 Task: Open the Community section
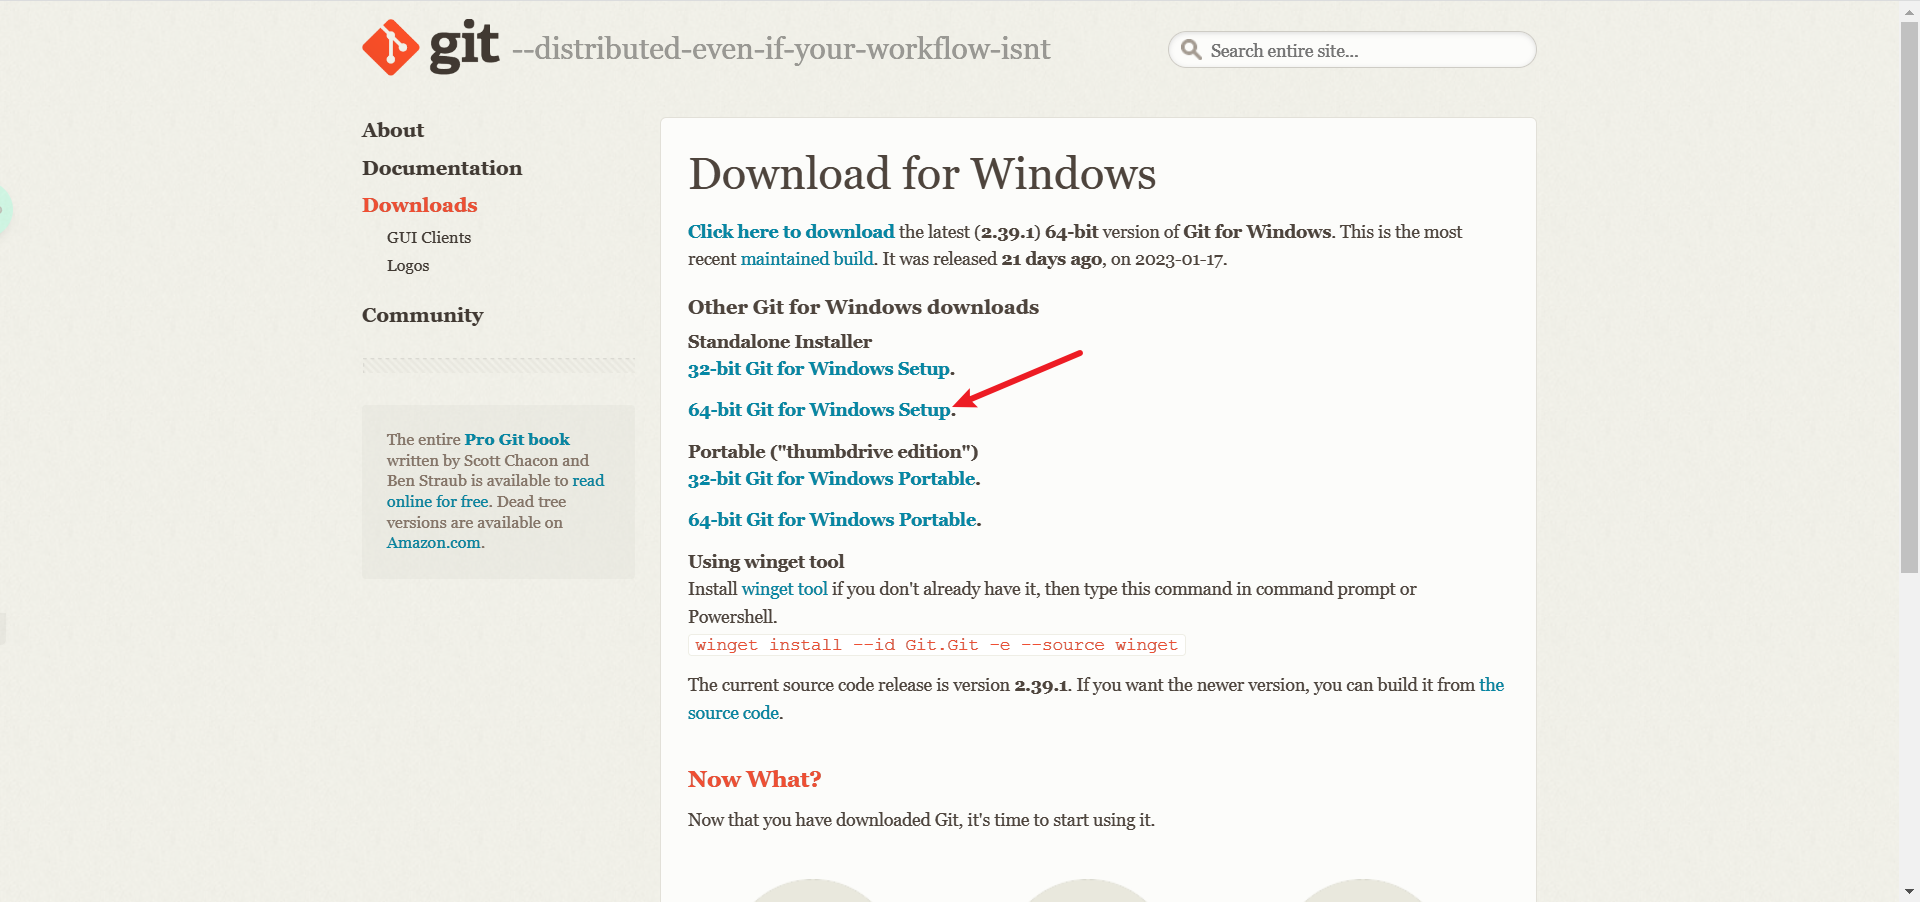pyautogui.click(x=423, y=315)
